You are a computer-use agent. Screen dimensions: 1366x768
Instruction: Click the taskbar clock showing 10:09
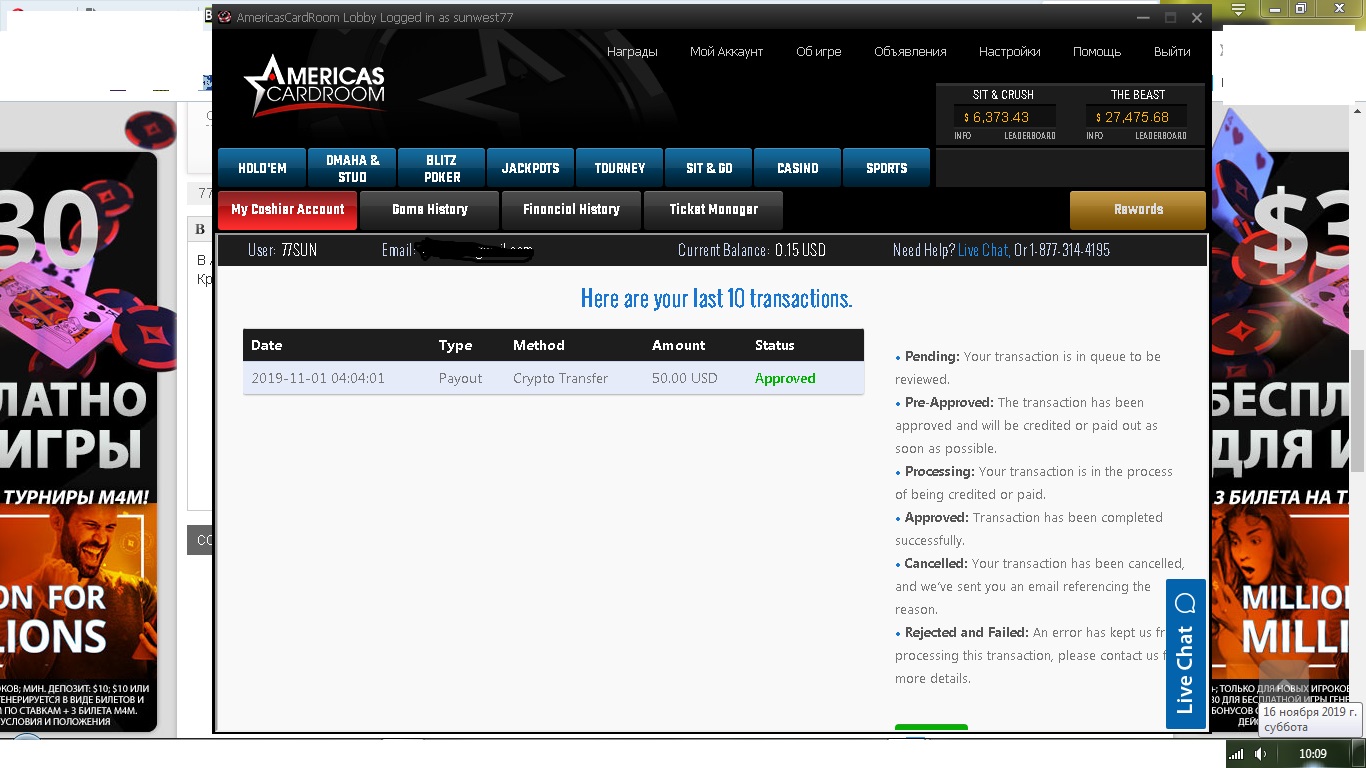pos(1312,754)
